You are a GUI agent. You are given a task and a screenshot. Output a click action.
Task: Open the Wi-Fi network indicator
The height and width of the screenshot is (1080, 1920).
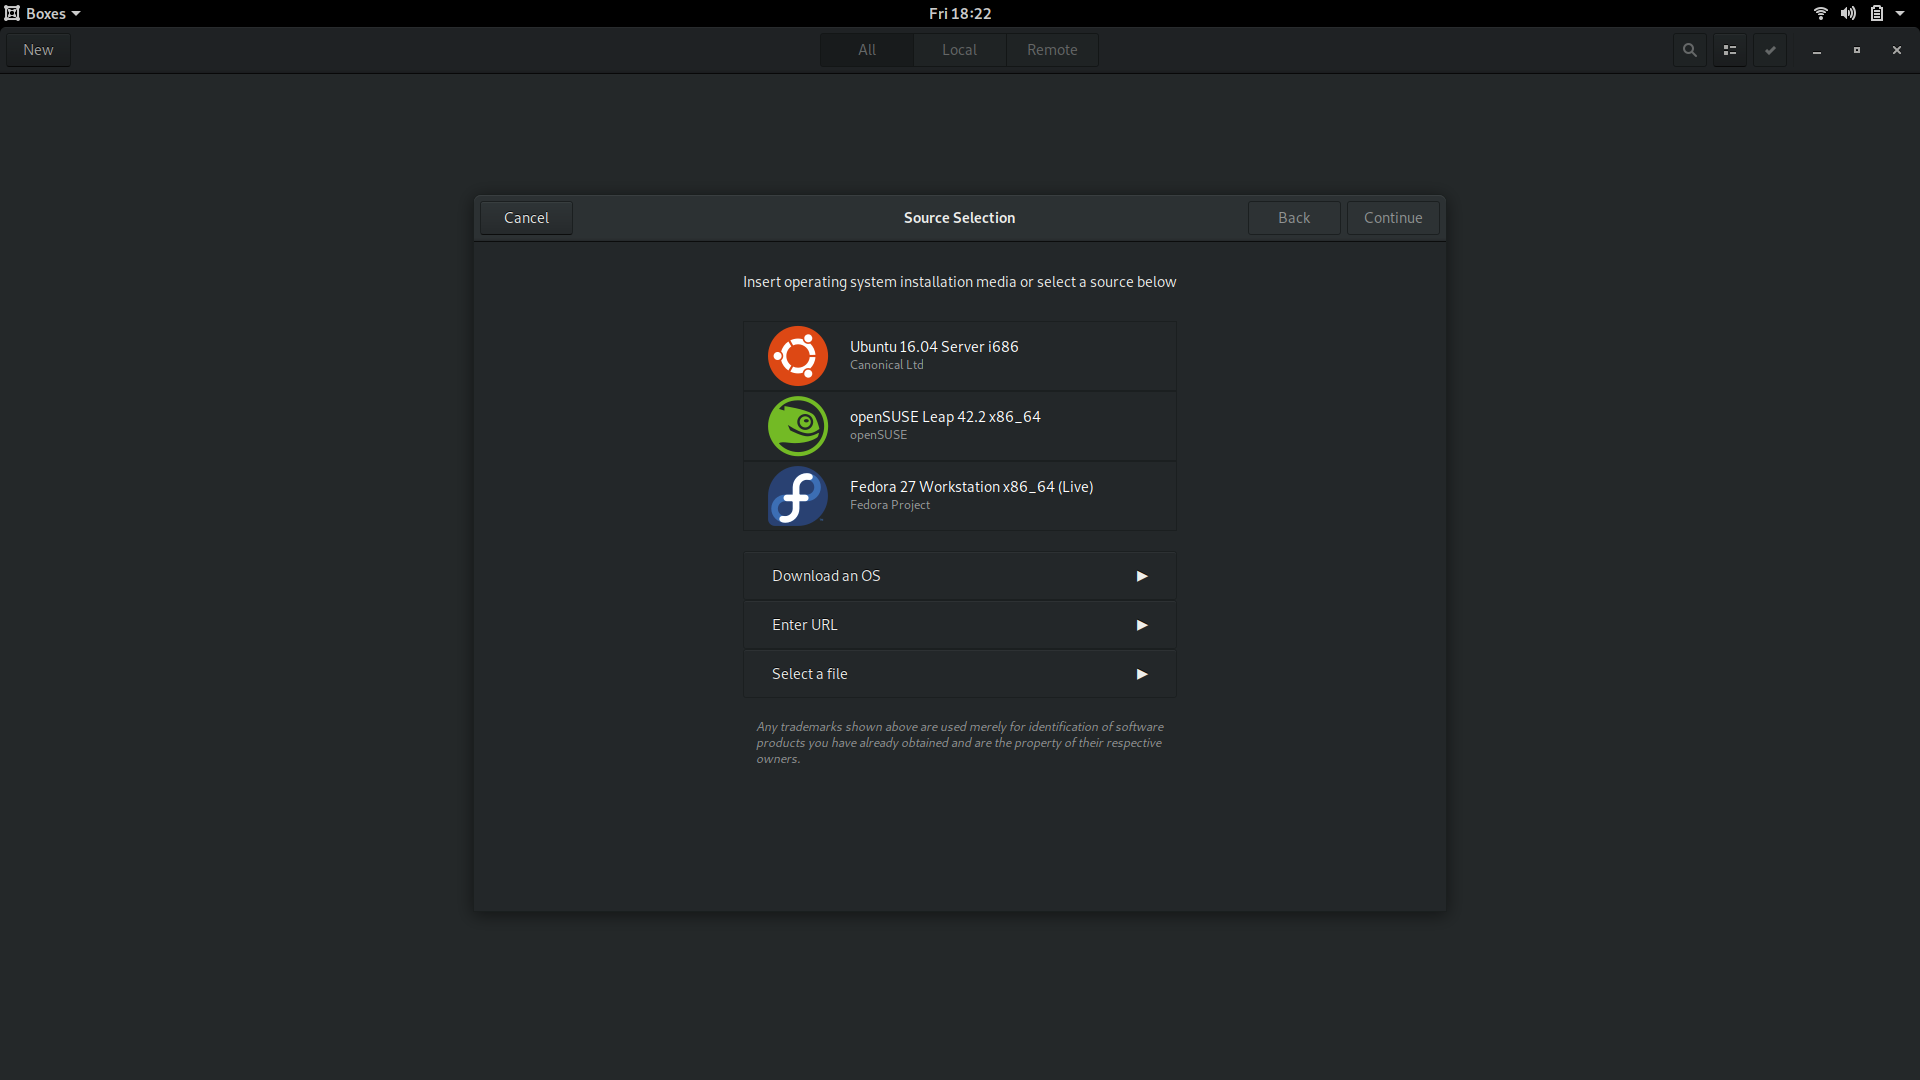(1820, 13)
